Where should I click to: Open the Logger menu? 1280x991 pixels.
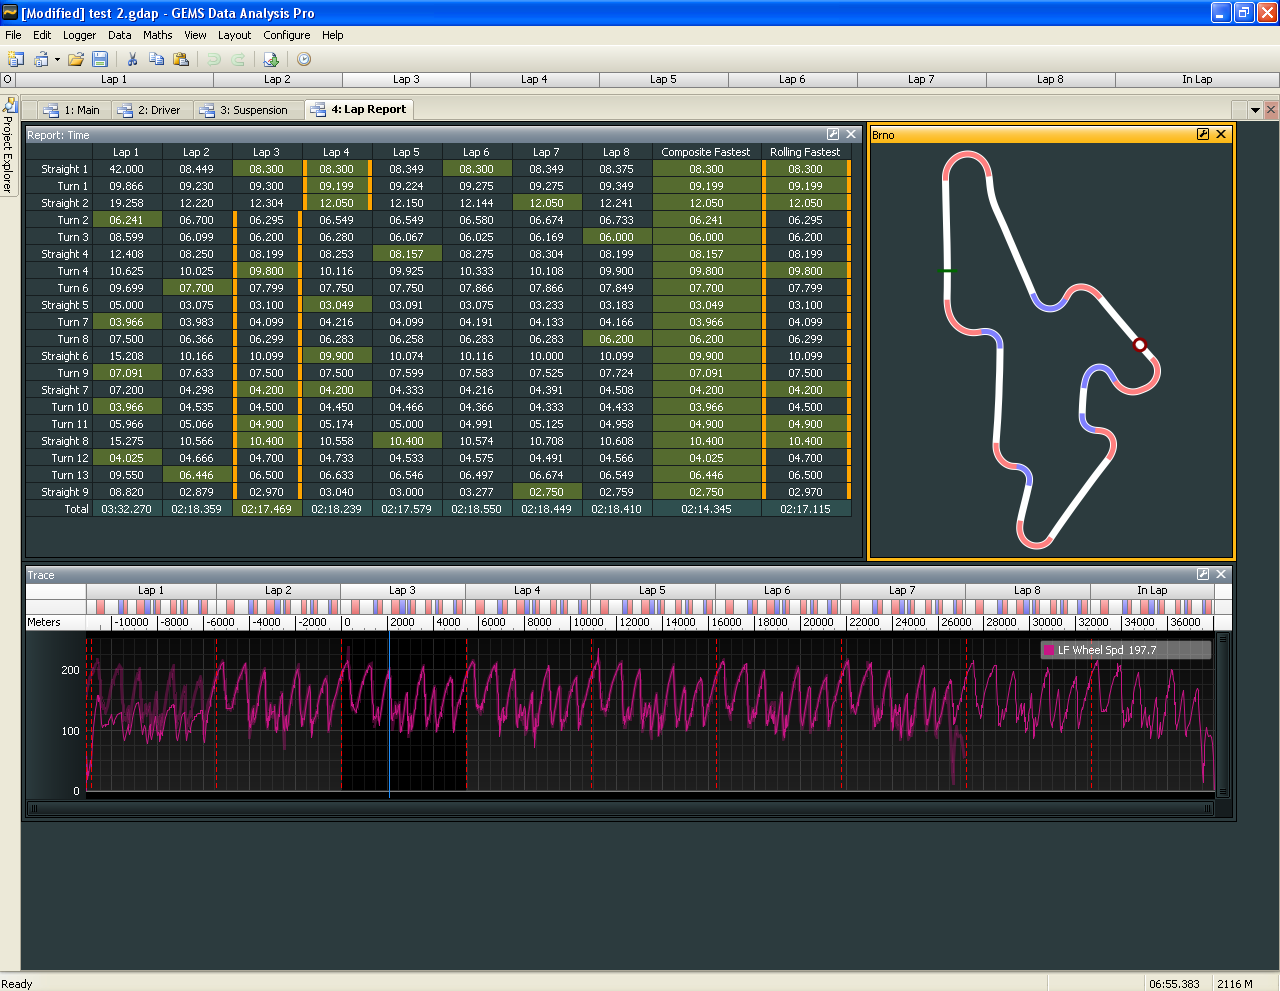click(80, 35)
